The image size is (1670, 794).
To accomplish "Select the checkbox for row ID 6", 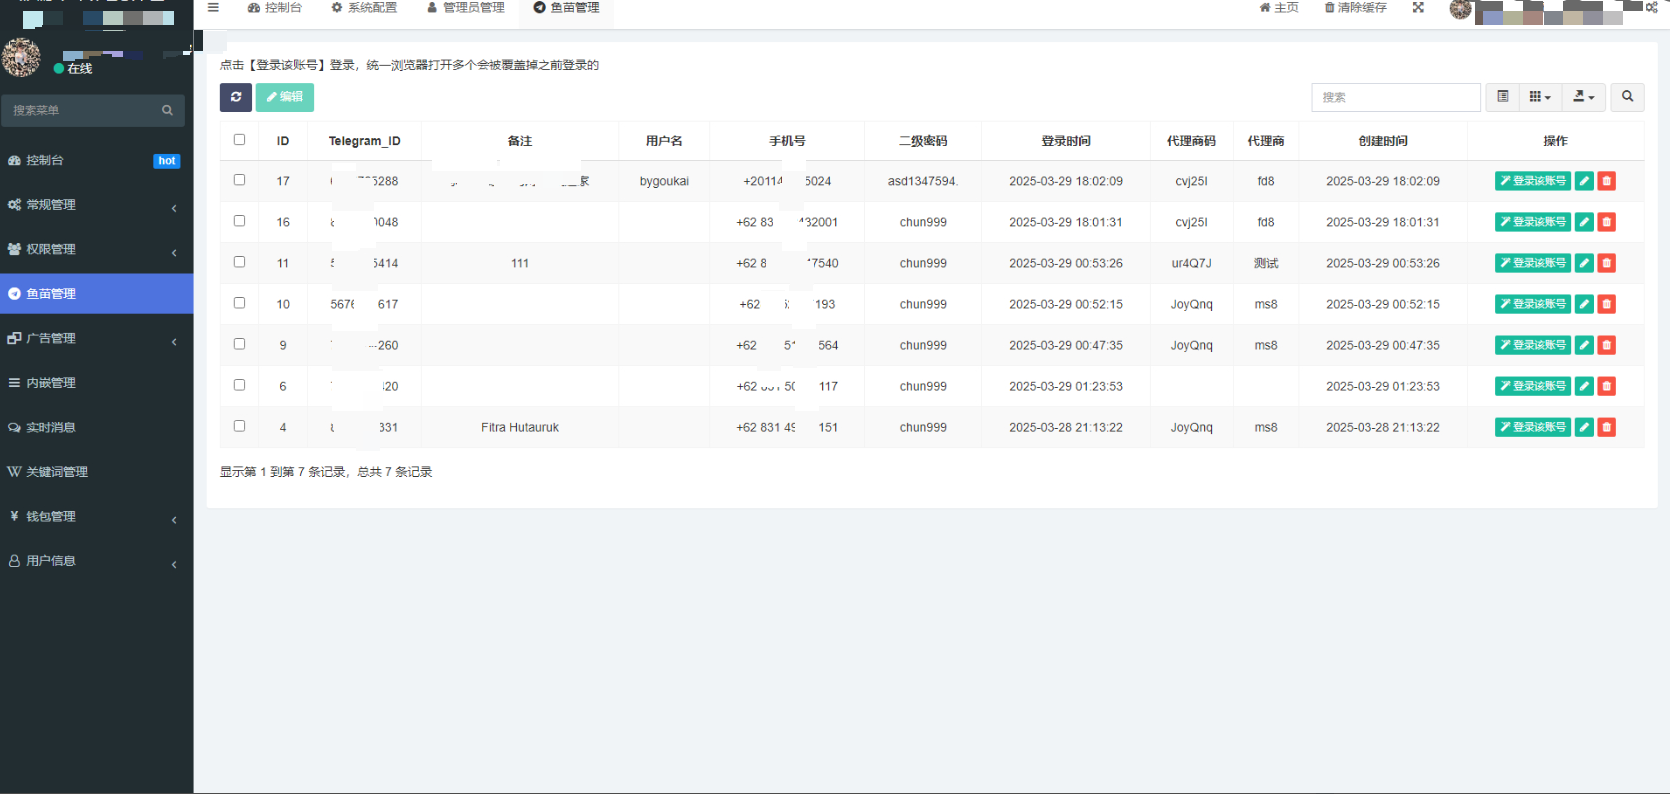I will [x=239, y=385].
